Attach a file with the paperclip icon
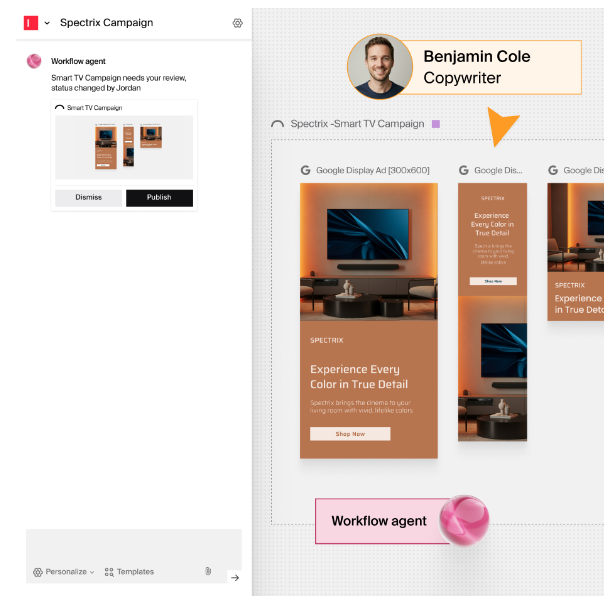605x606 pixels. pos(208,571)
